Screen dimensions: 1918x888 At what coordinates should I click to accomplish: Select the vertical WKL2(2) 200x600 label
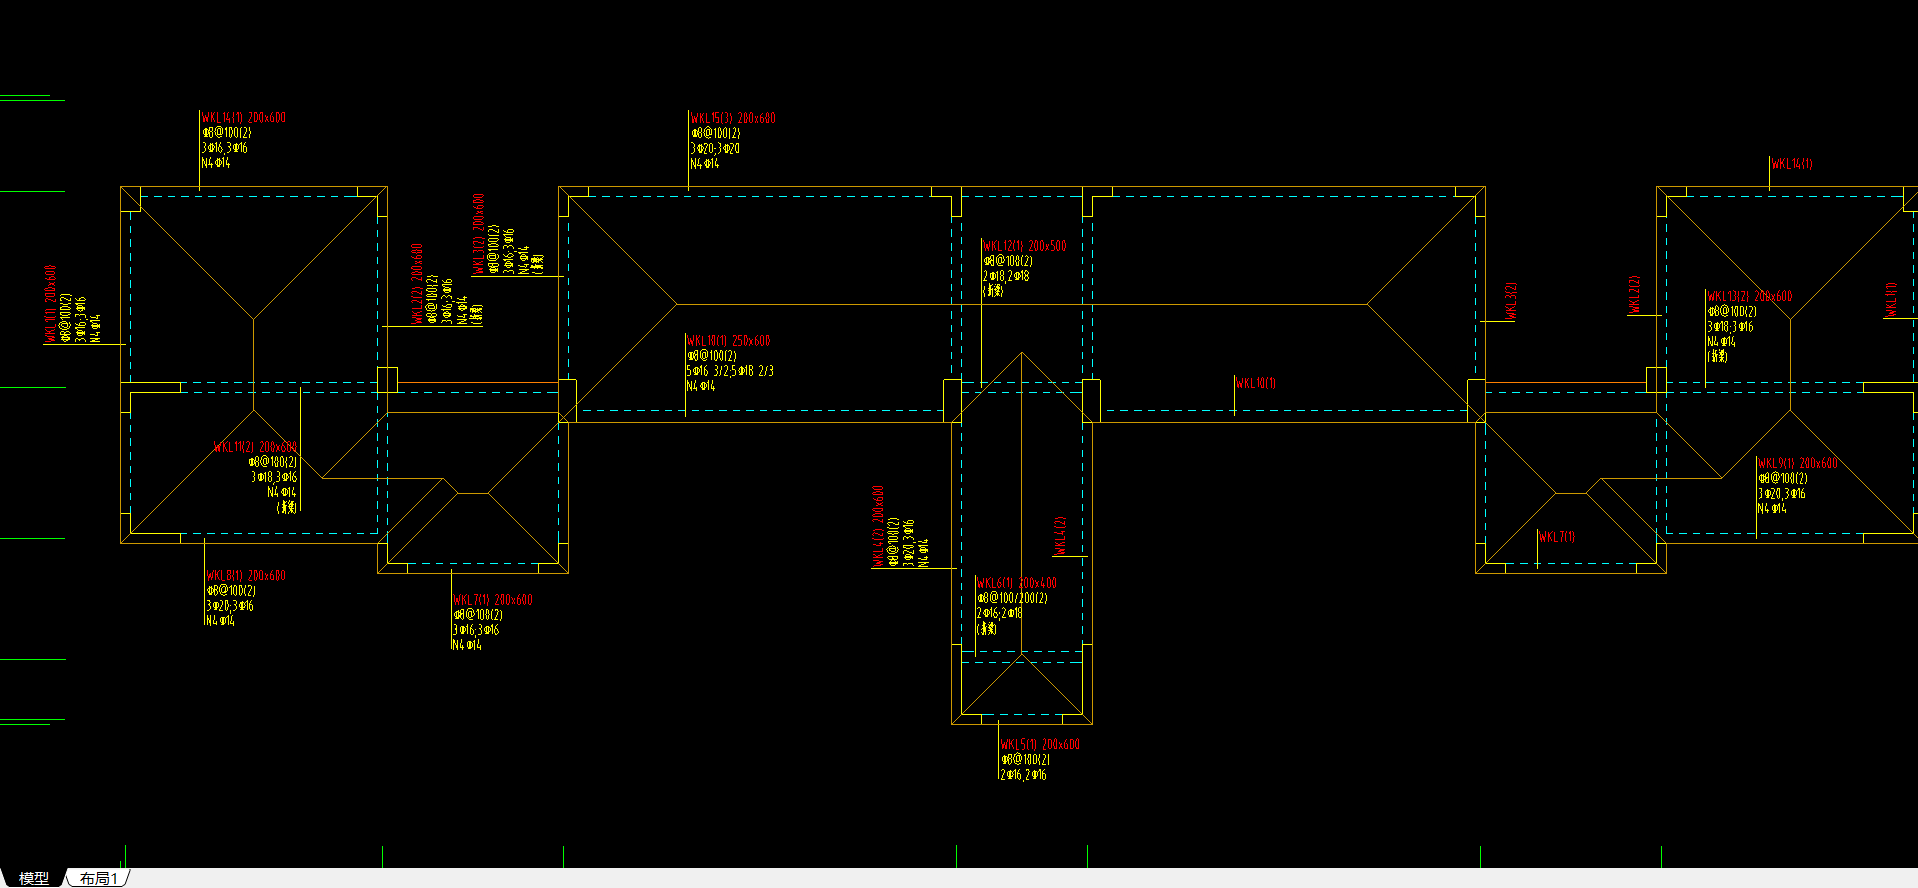(x=417, y=284)
